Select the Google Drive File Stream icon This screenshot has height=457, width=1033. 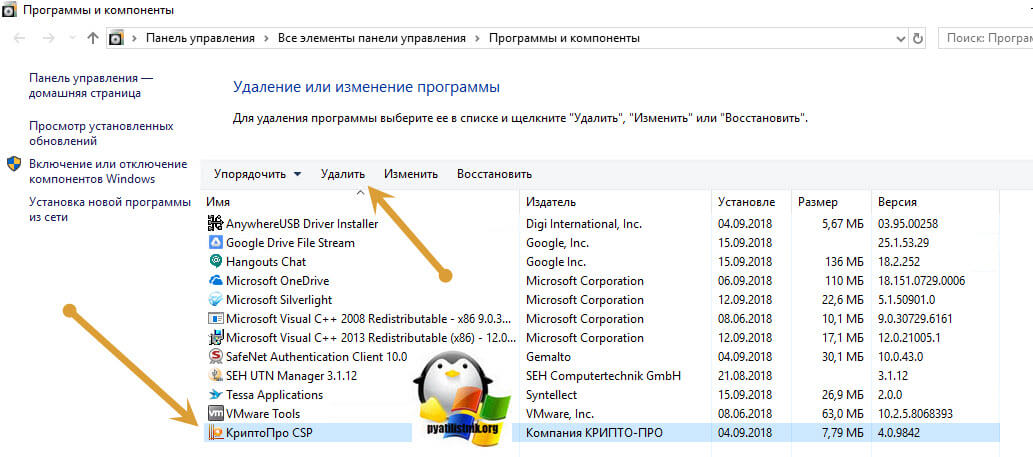pyautogui.click(x=215, y=243)
